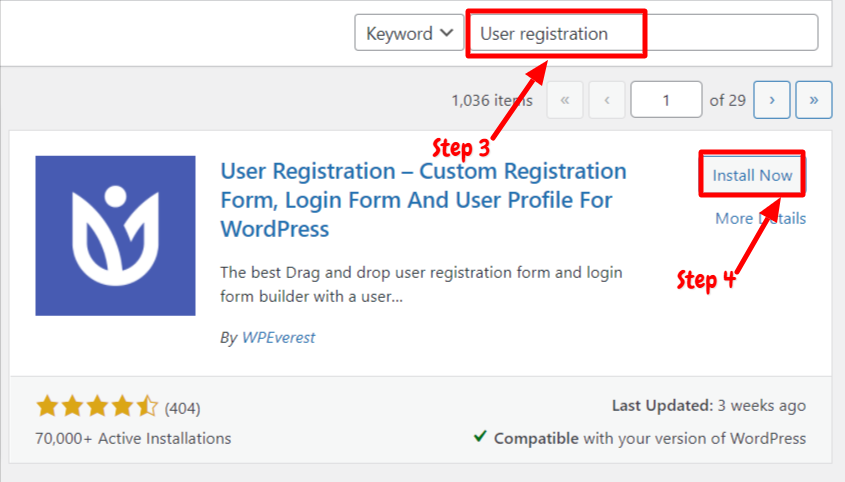Click the current page number box
845x482 pixels.
pos(666,100)
